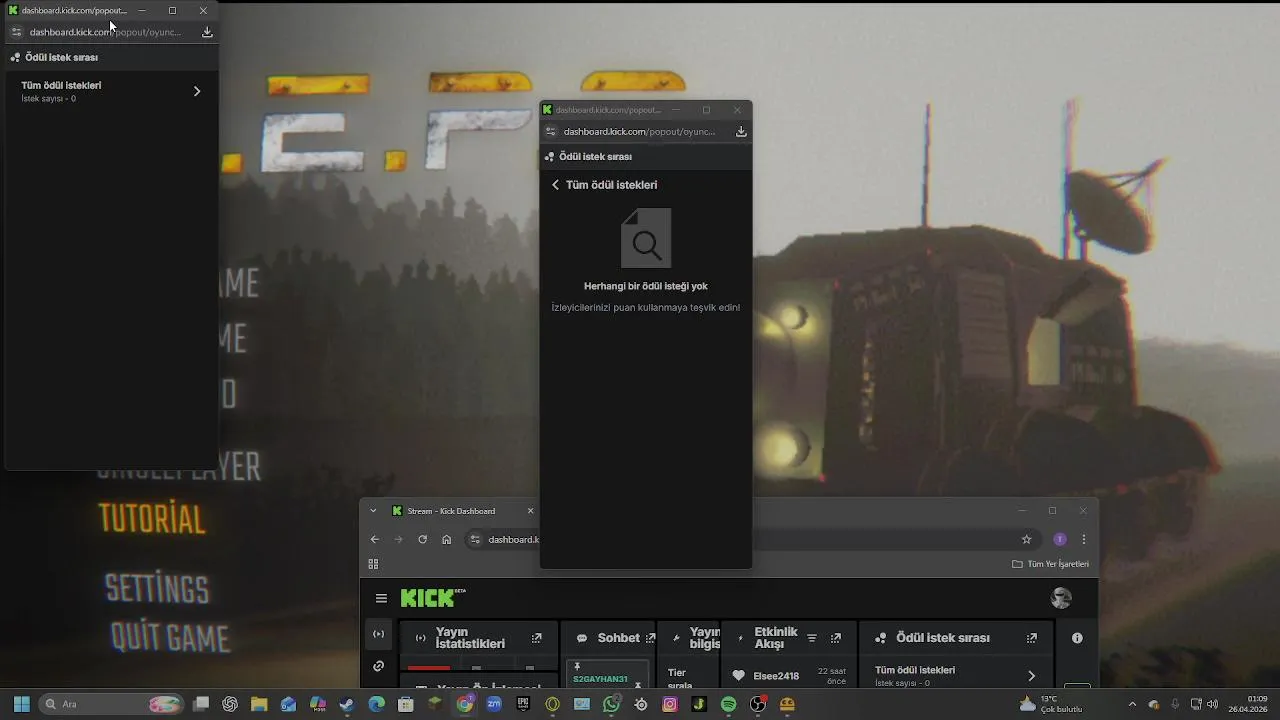The image size is (1280, 720).
Task: Open Chrome profile avatar
Action: pos(1060,539)
